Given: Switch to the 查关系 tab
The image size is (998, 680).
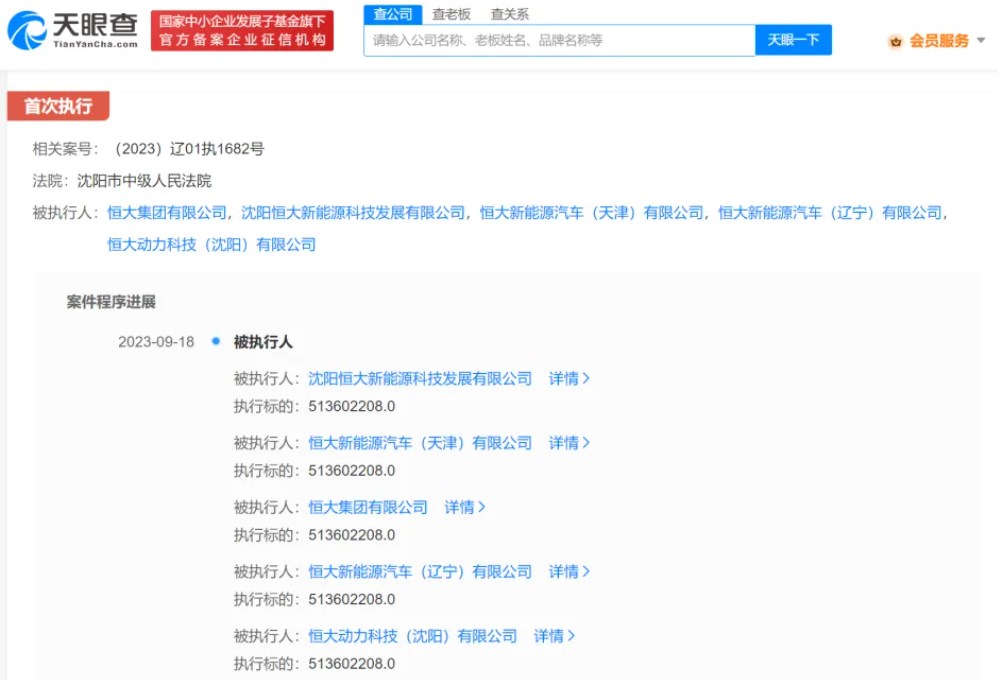Looking at the screenshot, I should coord(510,15).
